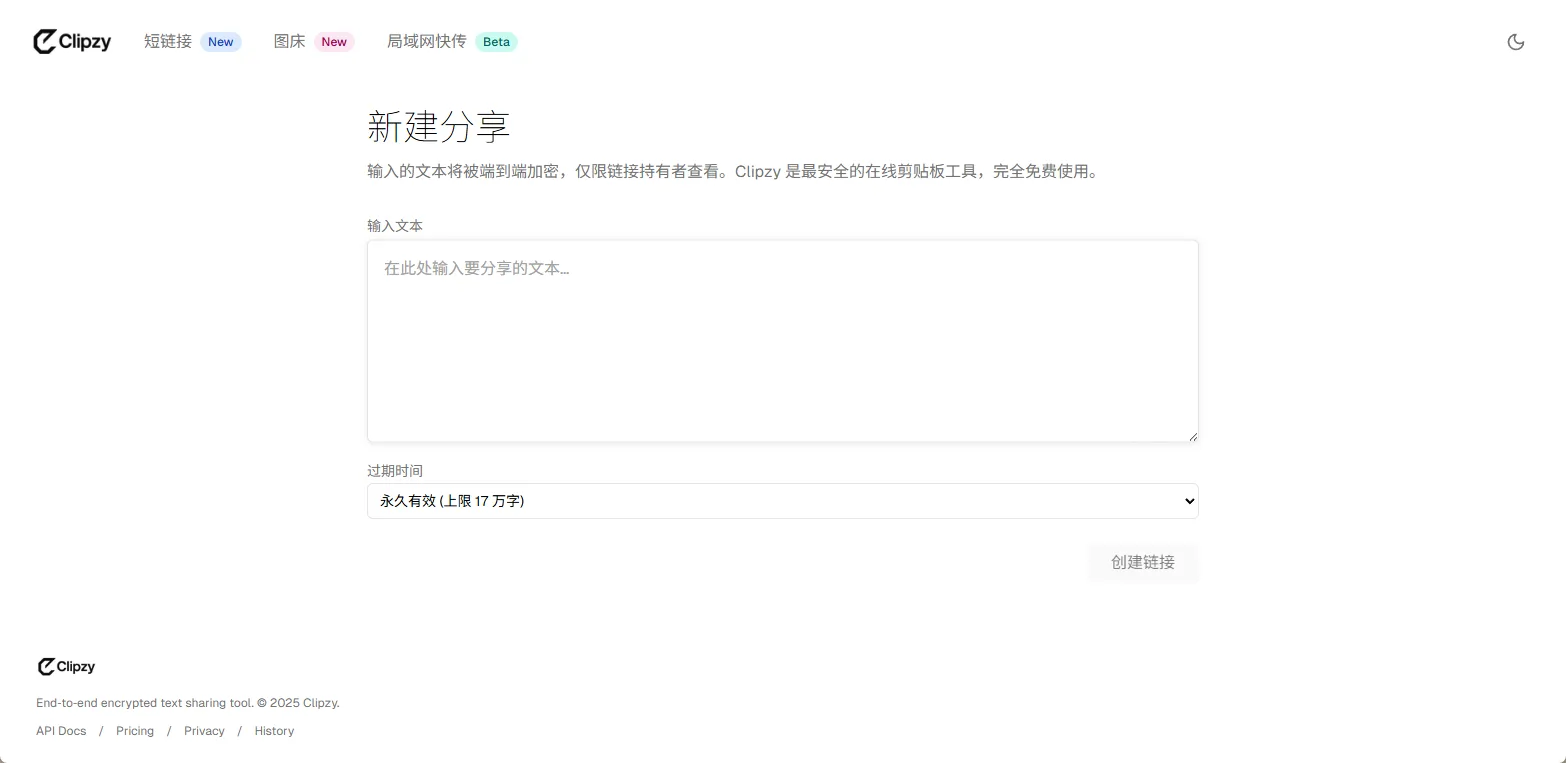Screen dimensions: 1566x763
Task: Click the Clipzy logo in the footer
Action: [x=66, y=667]
